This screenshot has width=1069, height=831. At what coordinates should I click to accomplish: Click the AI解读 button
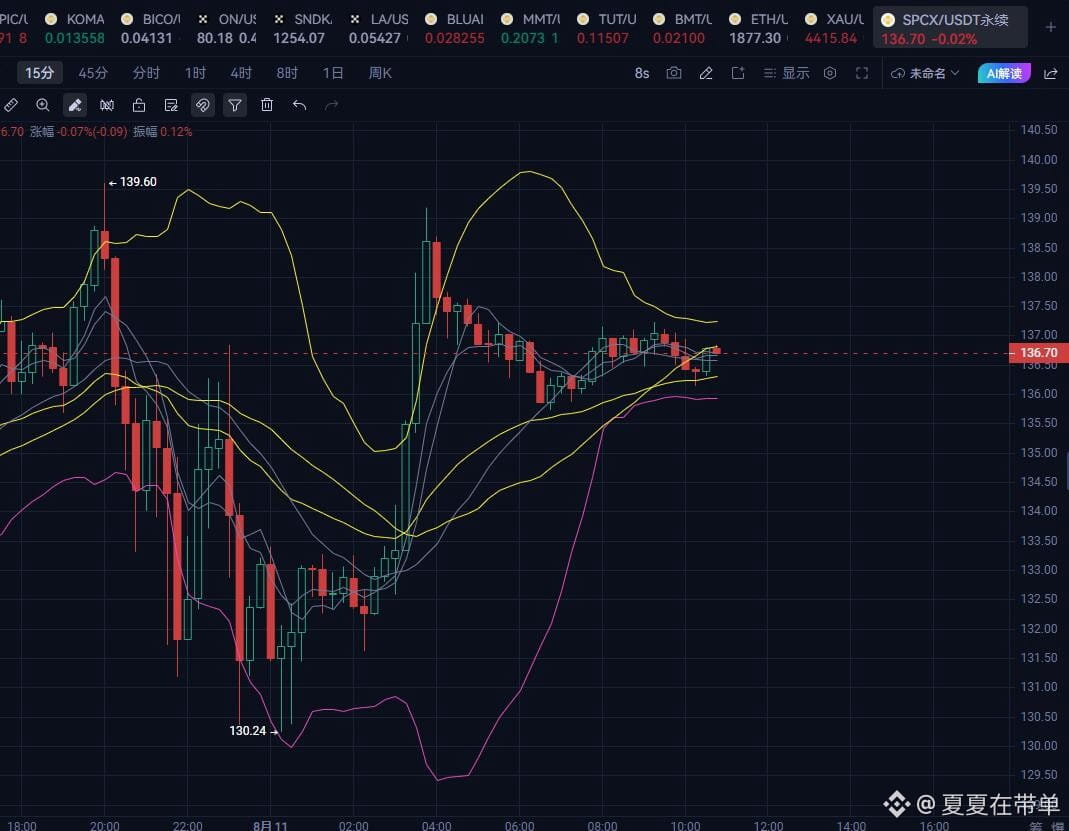1004,73
